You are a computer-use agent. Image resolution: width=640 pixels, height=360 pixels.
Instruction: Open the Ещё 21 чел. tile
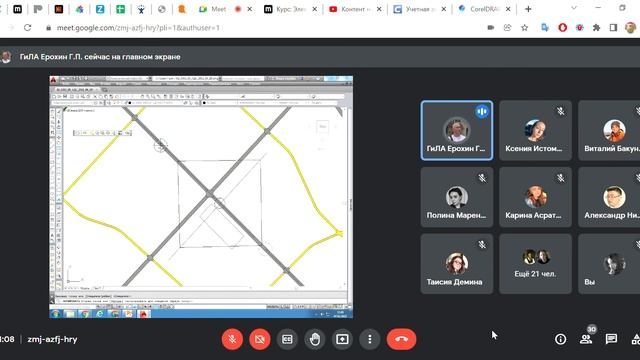(535, 264)
